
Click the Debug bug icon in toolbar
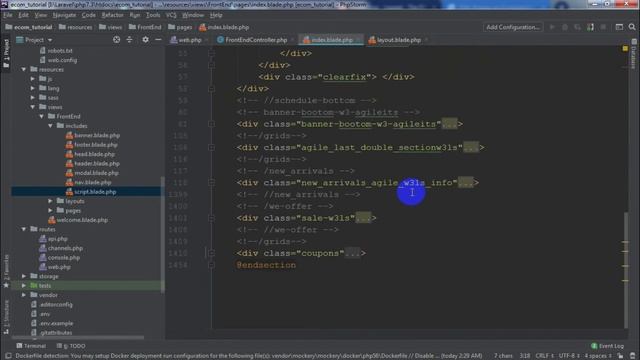(565, 27)
